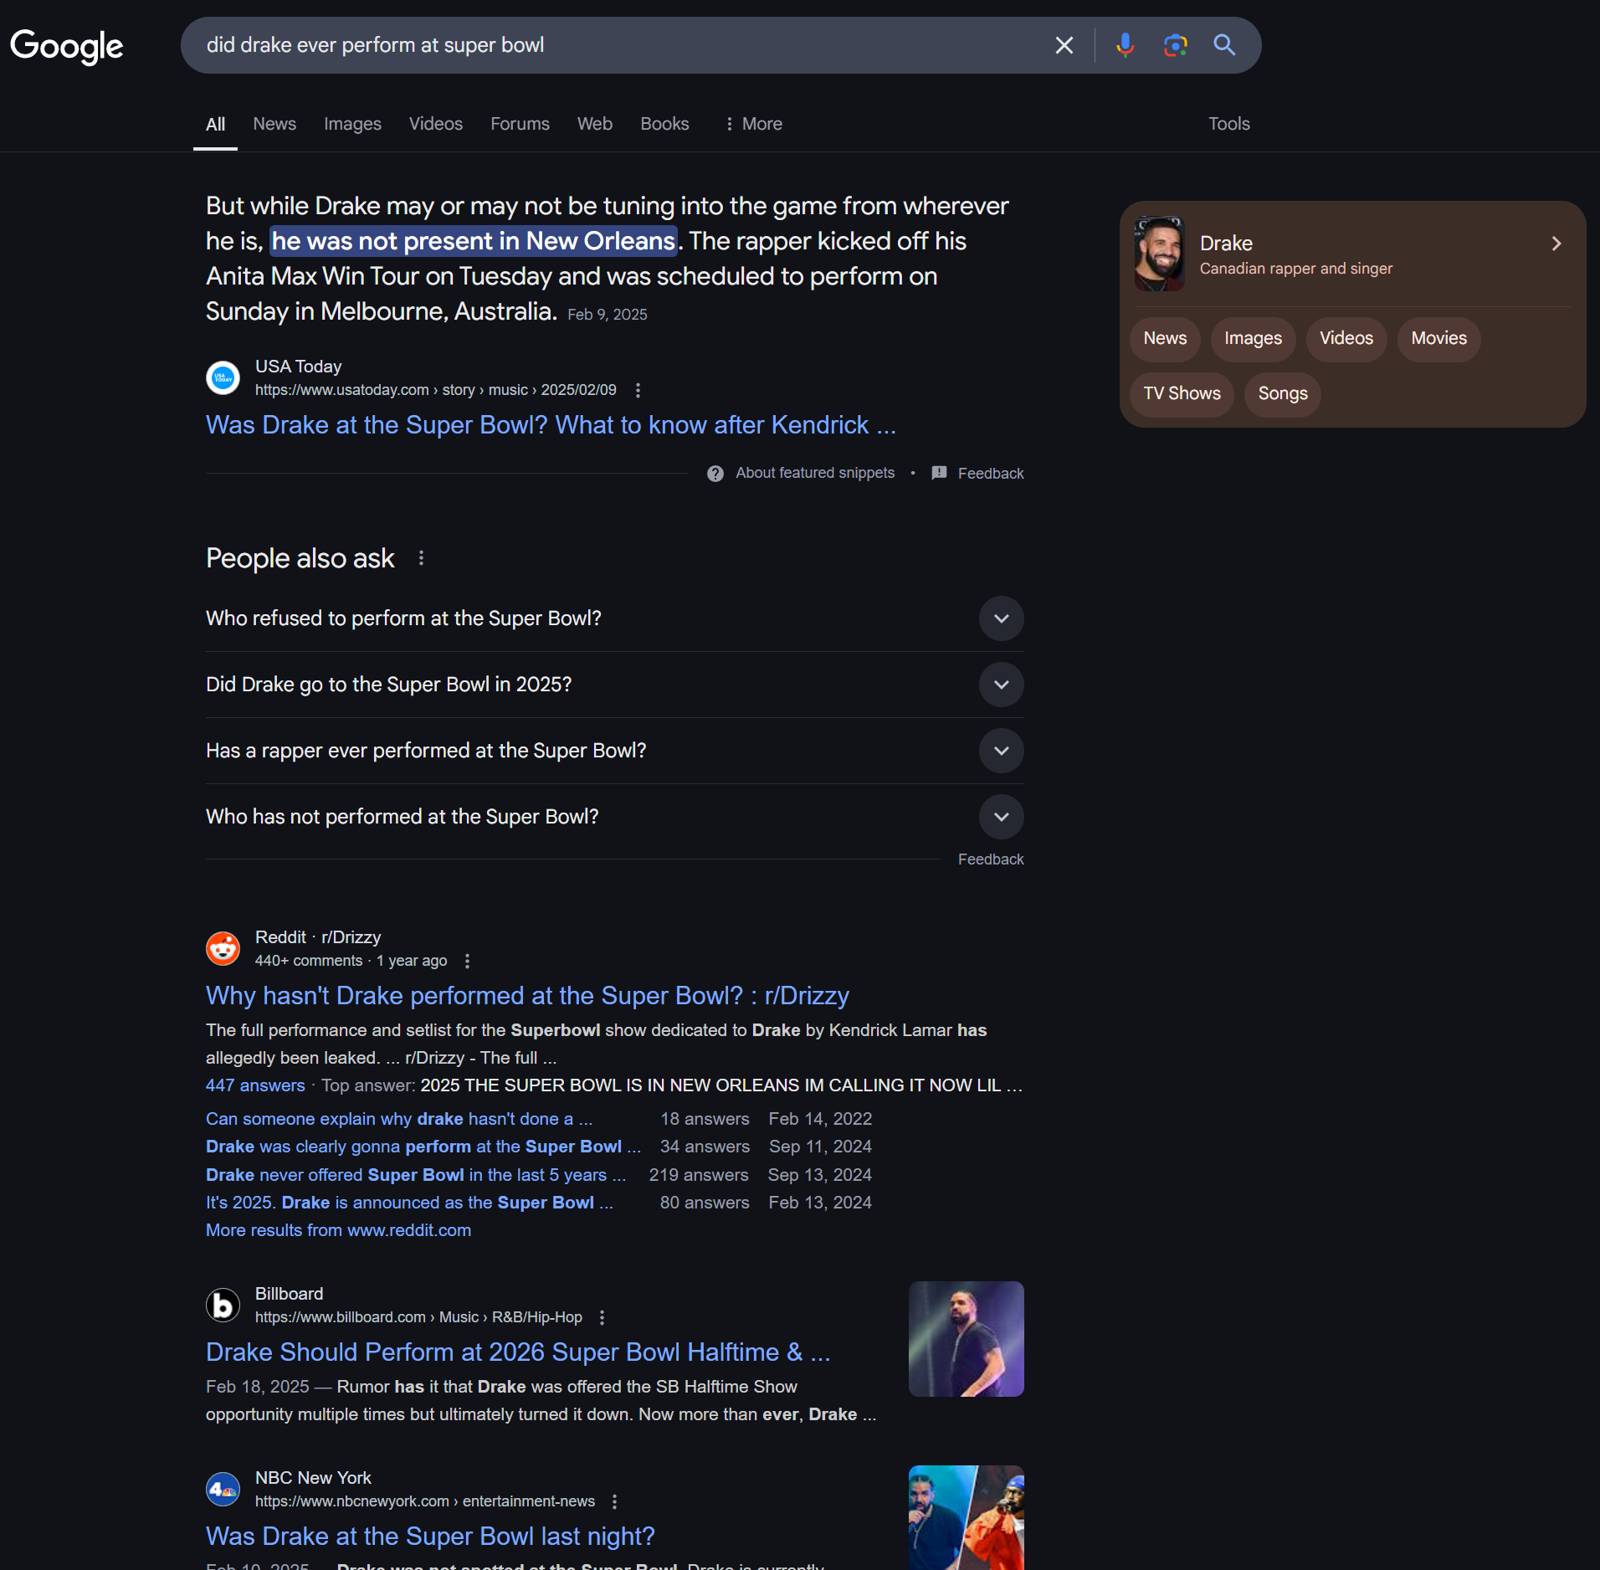This screenshot has width=1600, height=1570.
Task: Open the Billboard result Drake thumbnail
Action: coord(966,1339)
